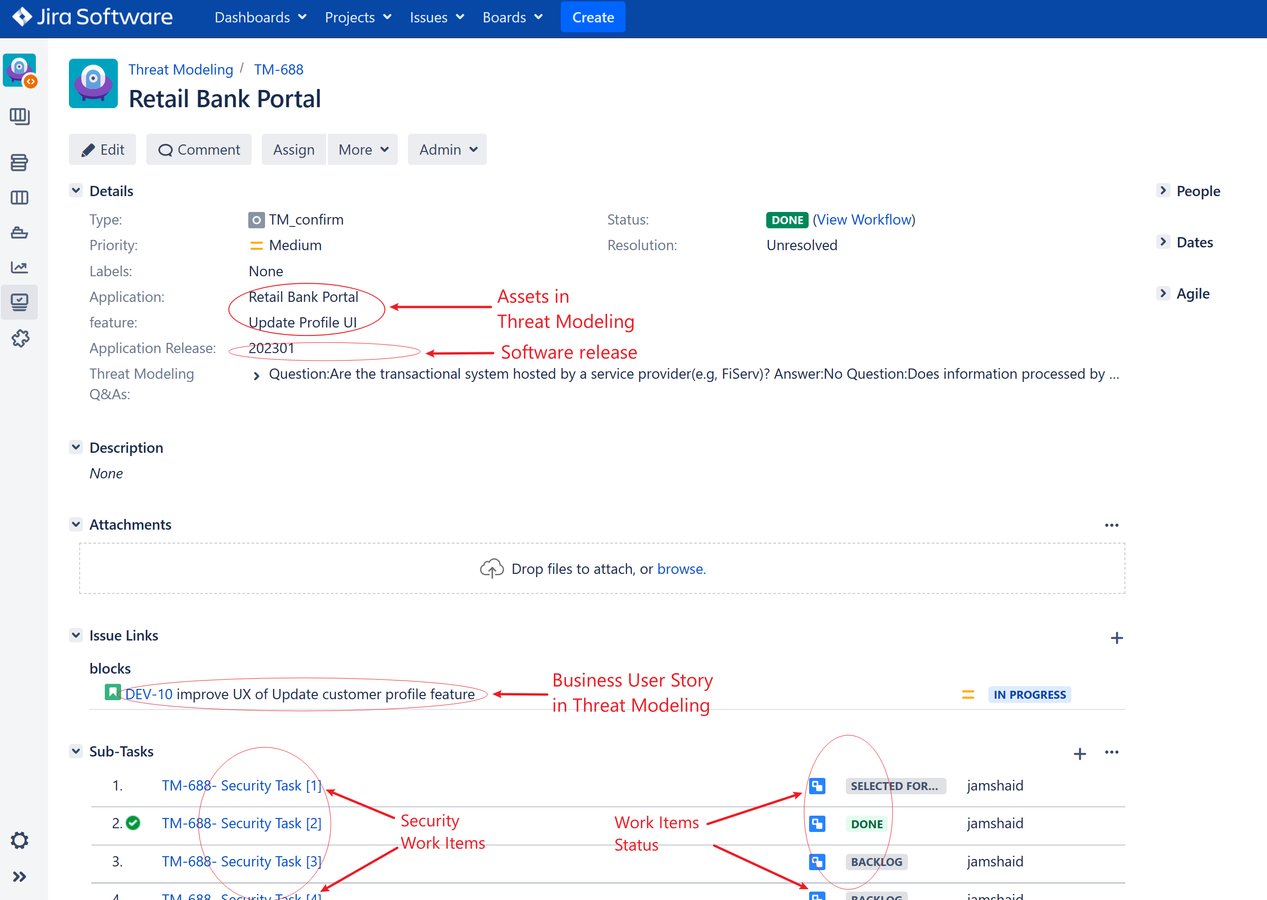This screenshot has height=900, width=1267.
Task: Open the boards icon in sidebar
Action: 20,117
